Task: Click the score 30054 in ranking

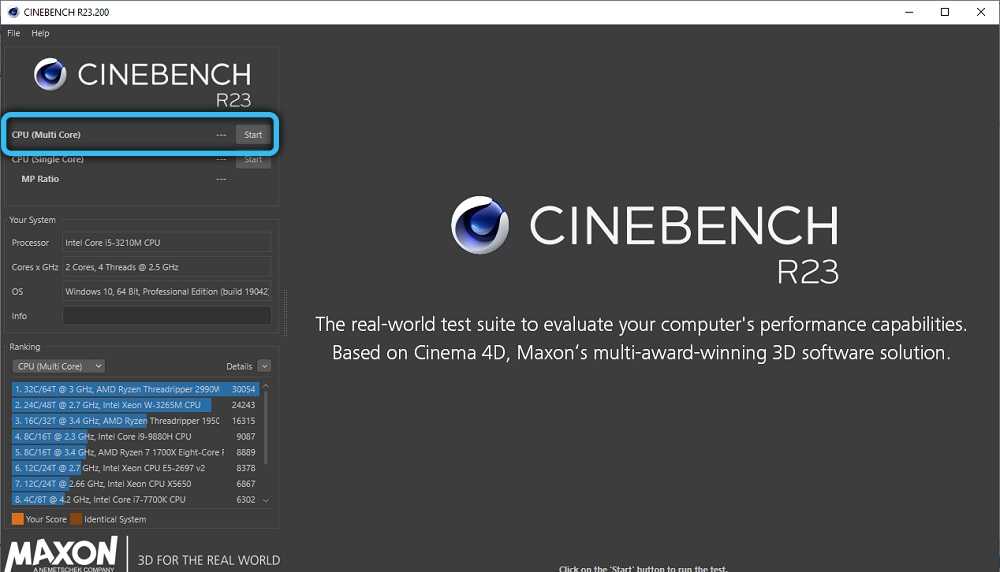Action: click(x=244, y=389)
